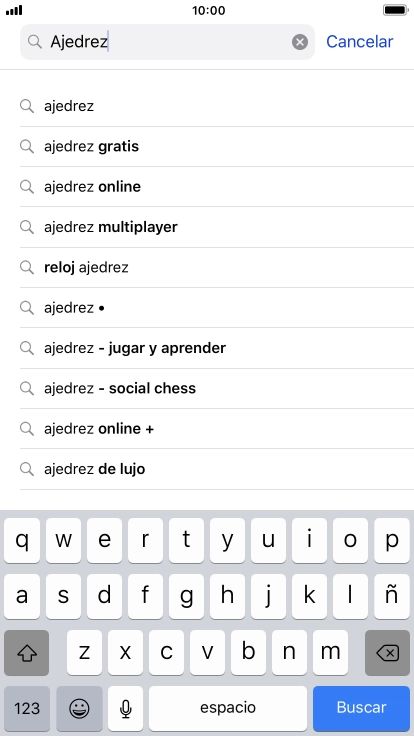
Task: Tap the magnifier icon beside 'ajedrez gratis'
Action: 27,146
